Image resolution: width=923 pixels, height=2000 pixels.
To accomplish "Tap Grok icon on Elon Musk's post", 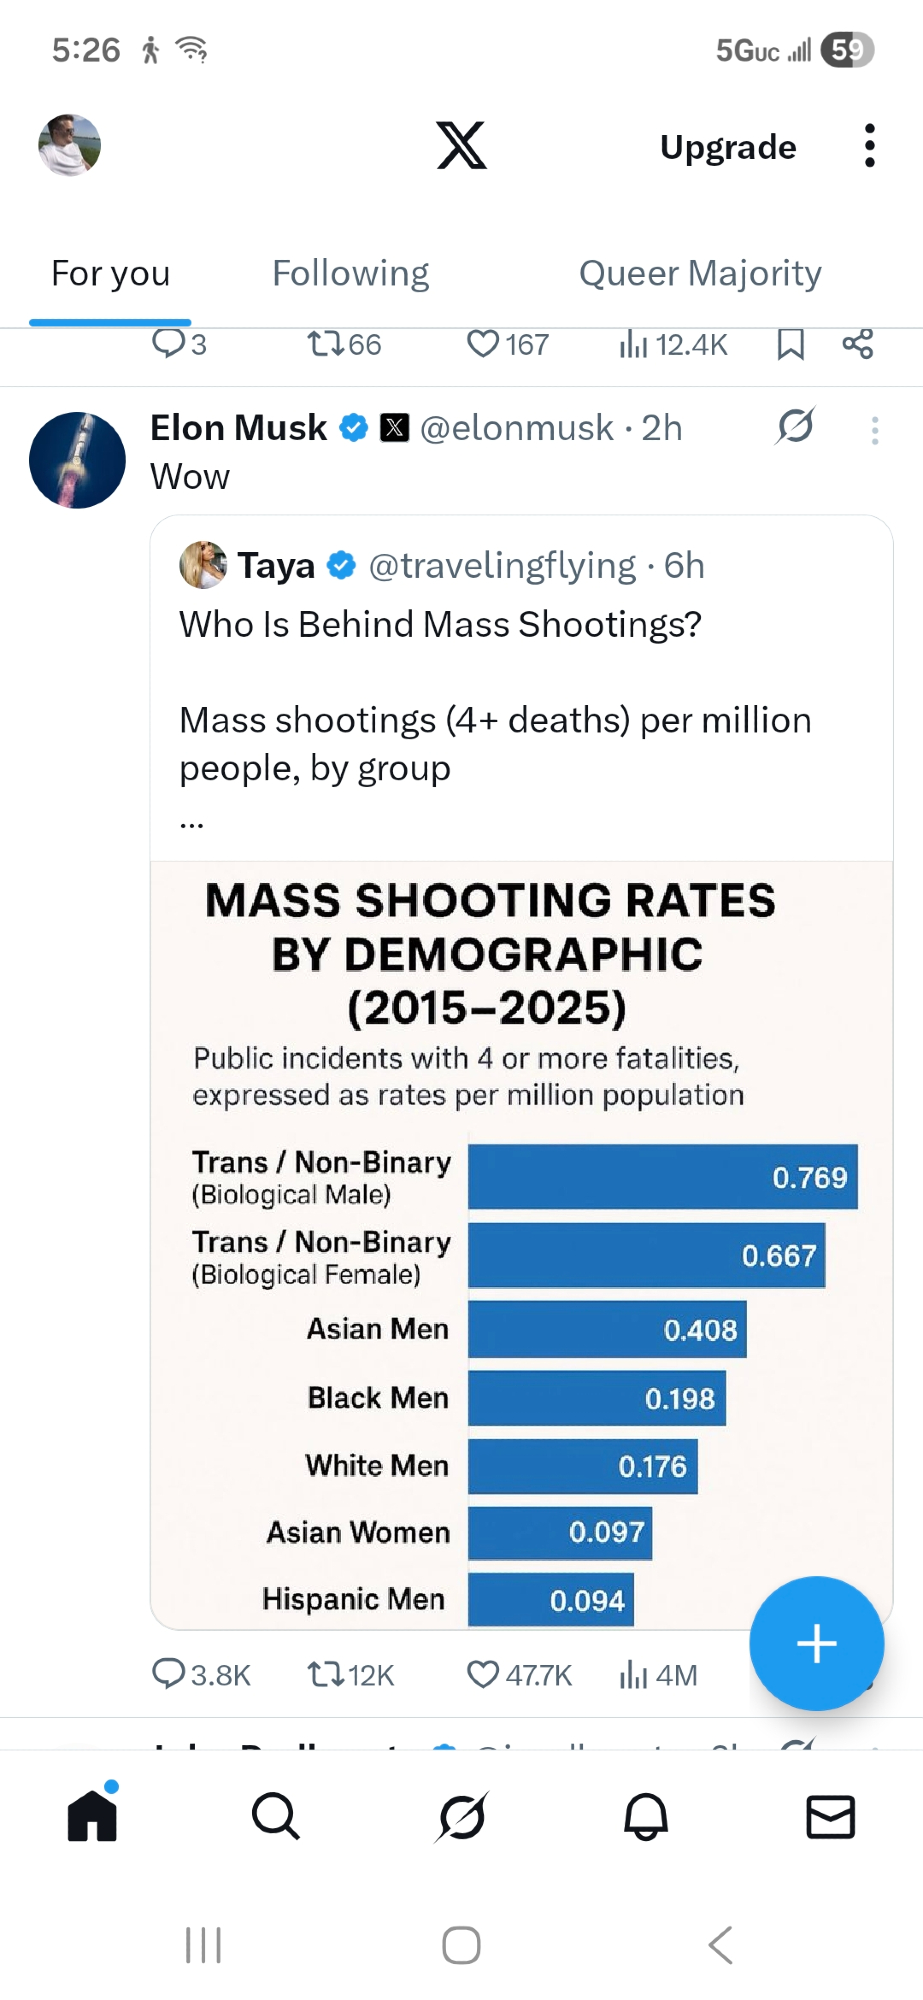I will point(795,427).
